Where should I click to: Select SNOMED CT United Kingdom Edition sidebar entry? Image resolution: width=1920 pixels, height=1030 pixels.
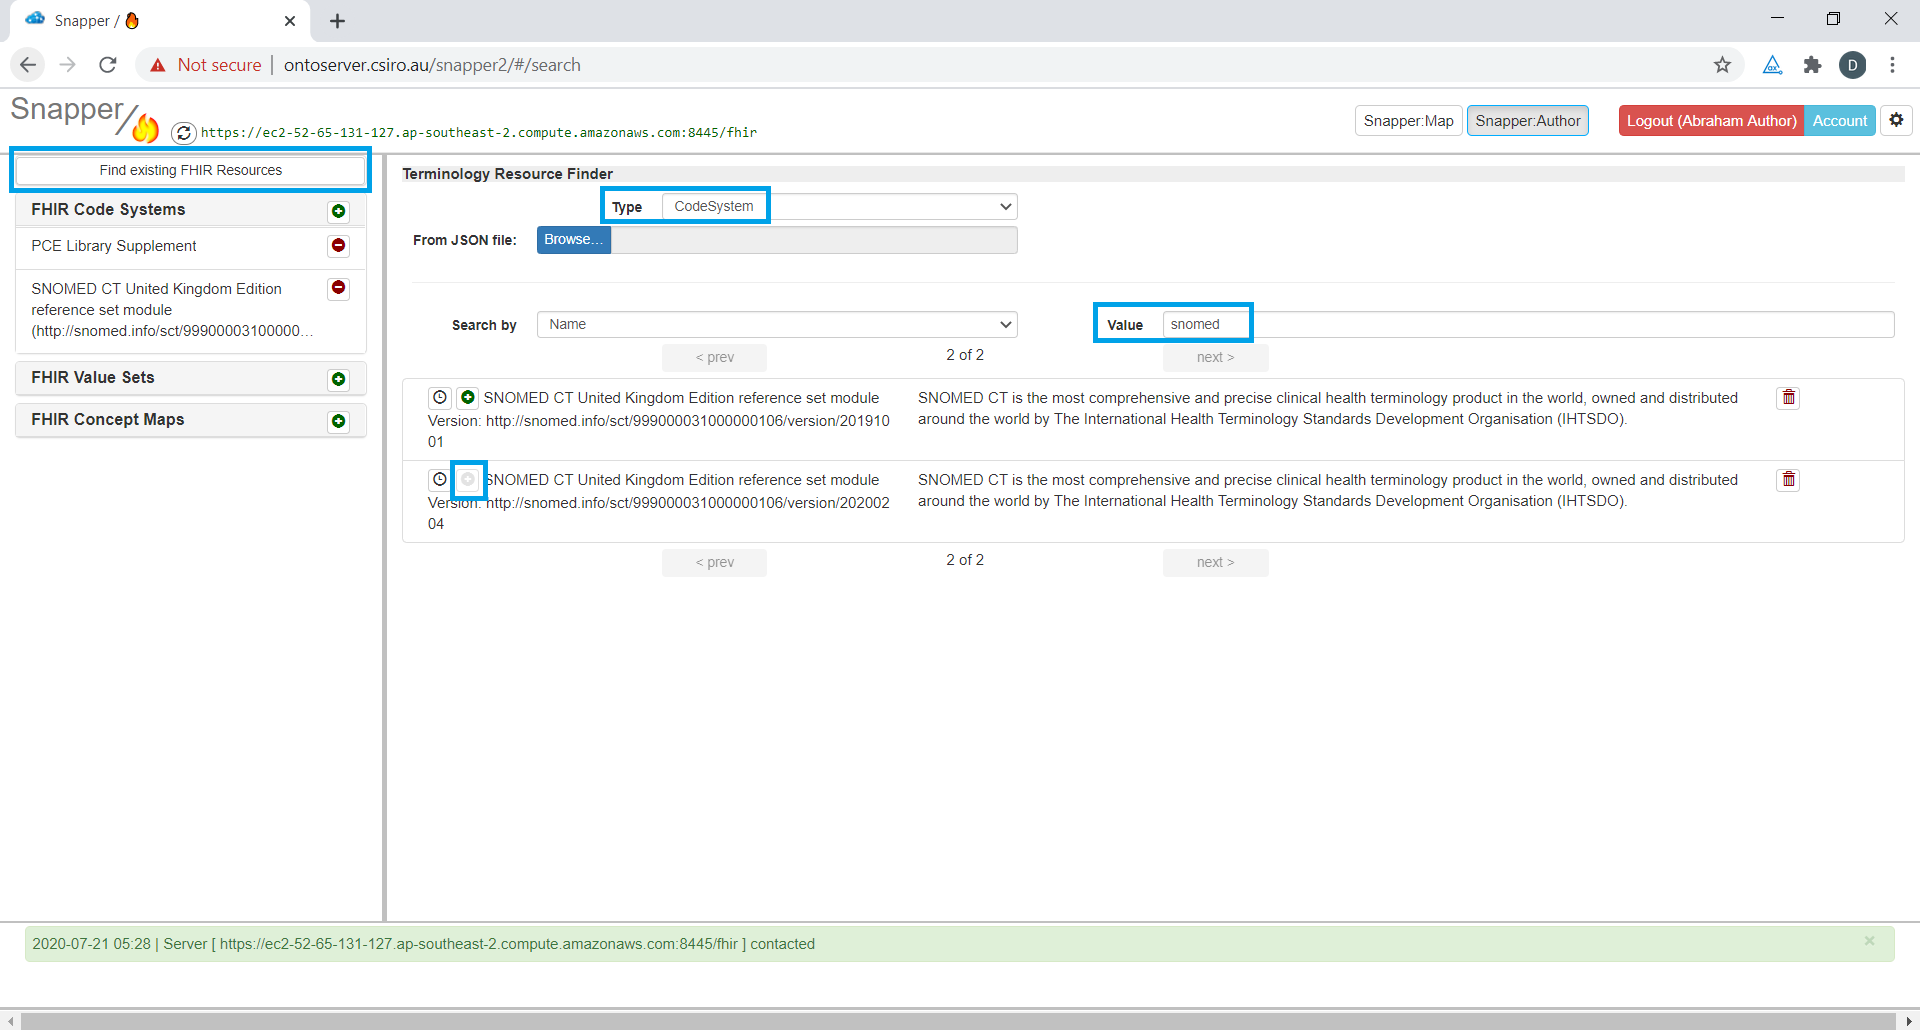[x=171, y=310]
